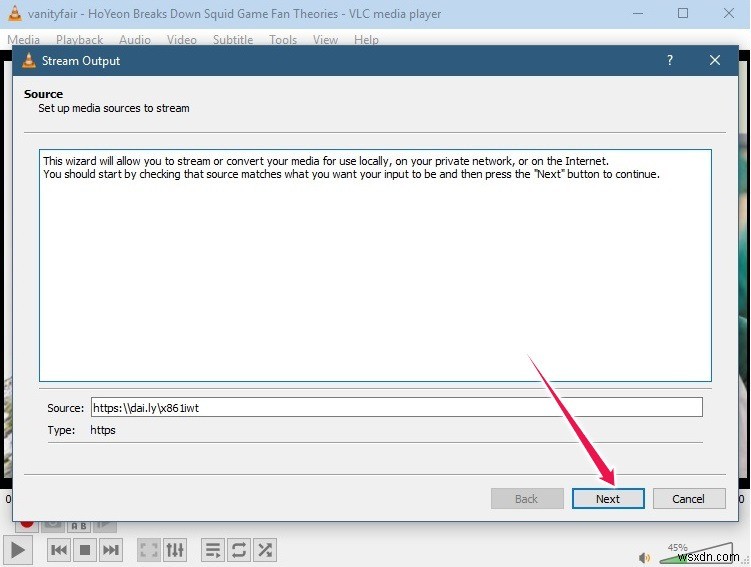Click the A-B loop button
Screen dimensions: 751x567
coord(79,525)
